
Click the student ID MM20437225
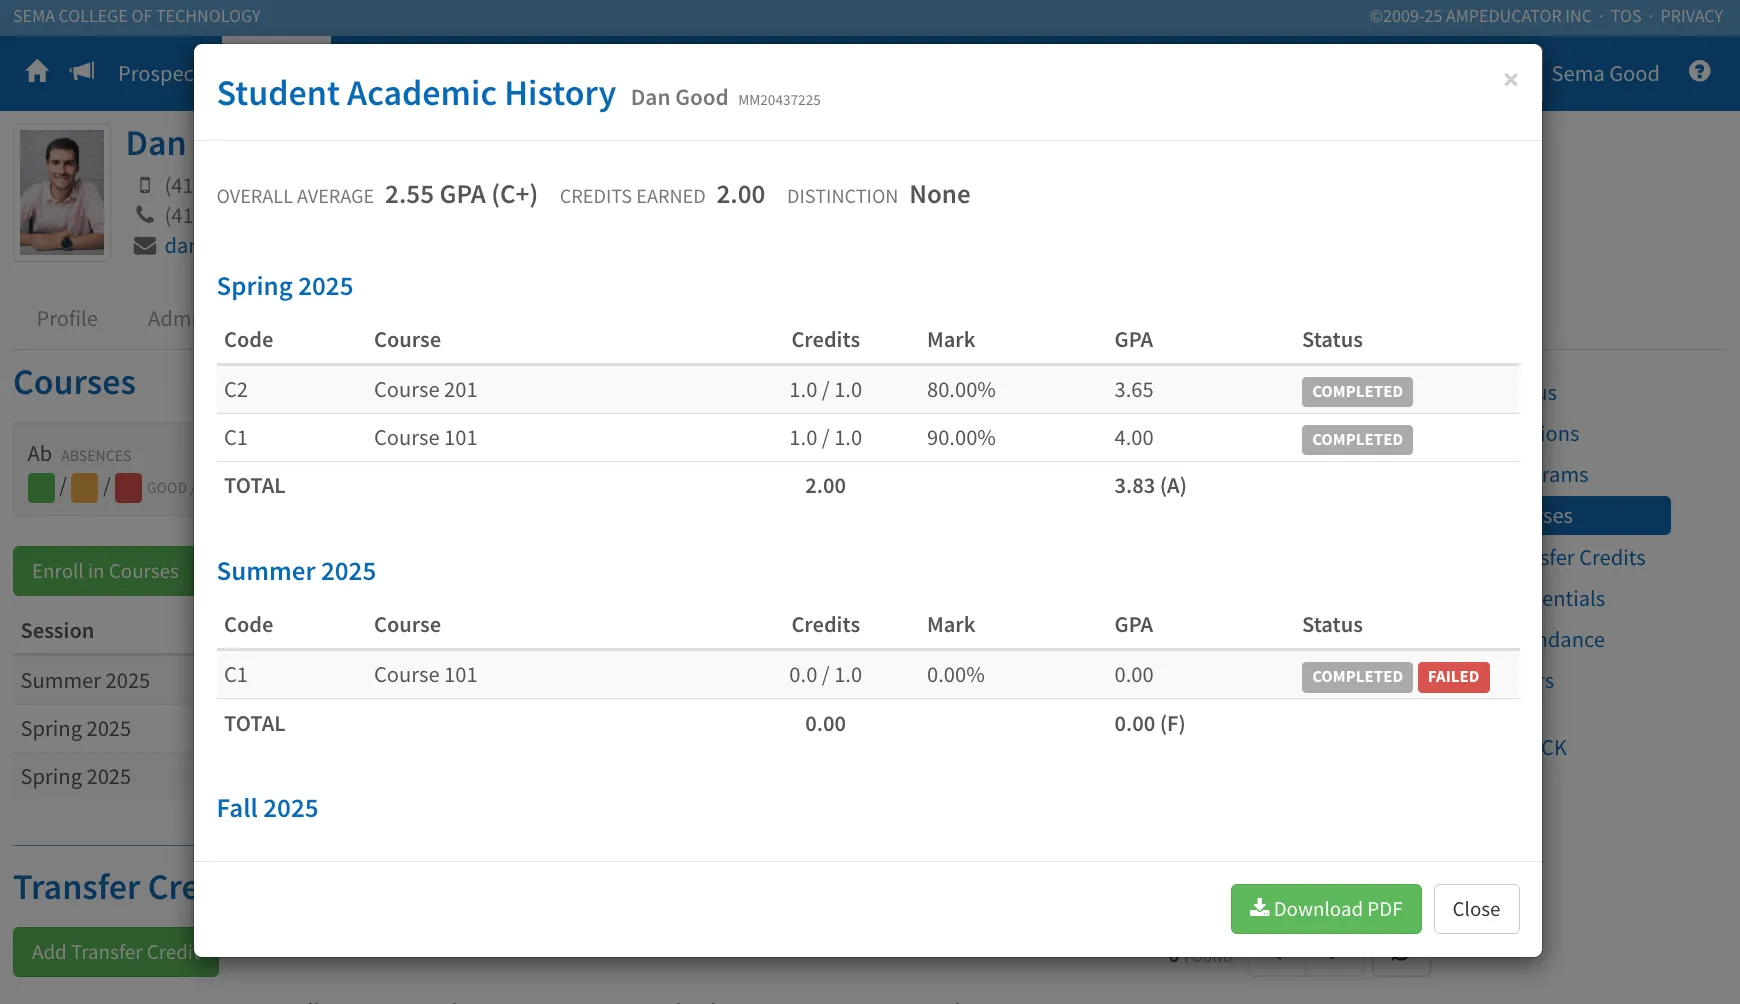[x=779, y=100]
